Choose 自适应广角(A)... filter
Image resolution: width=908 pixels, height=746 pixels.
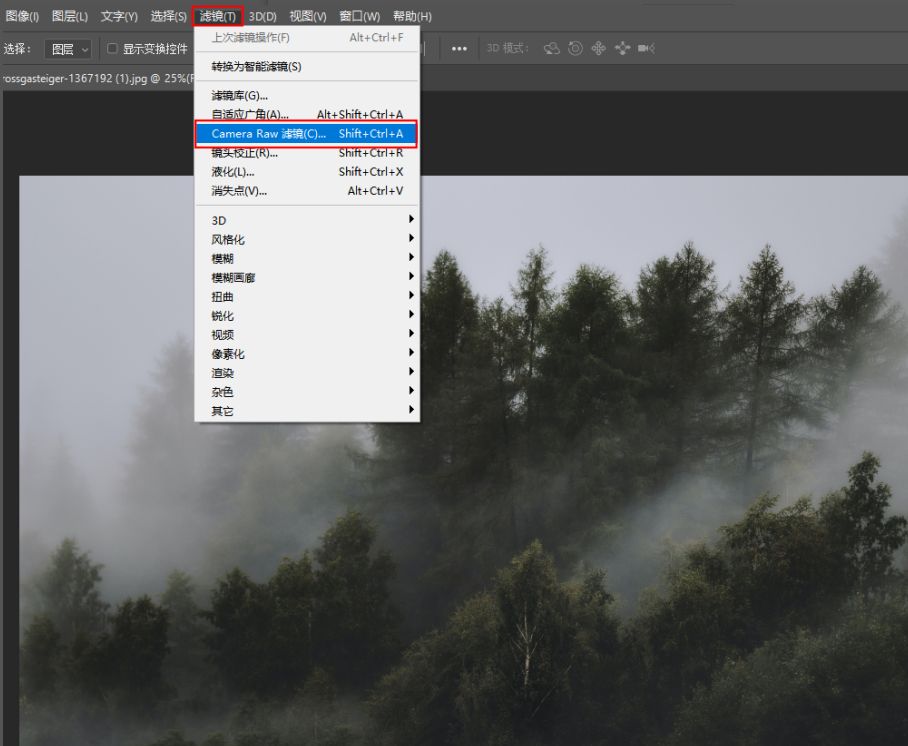point(306,115)
